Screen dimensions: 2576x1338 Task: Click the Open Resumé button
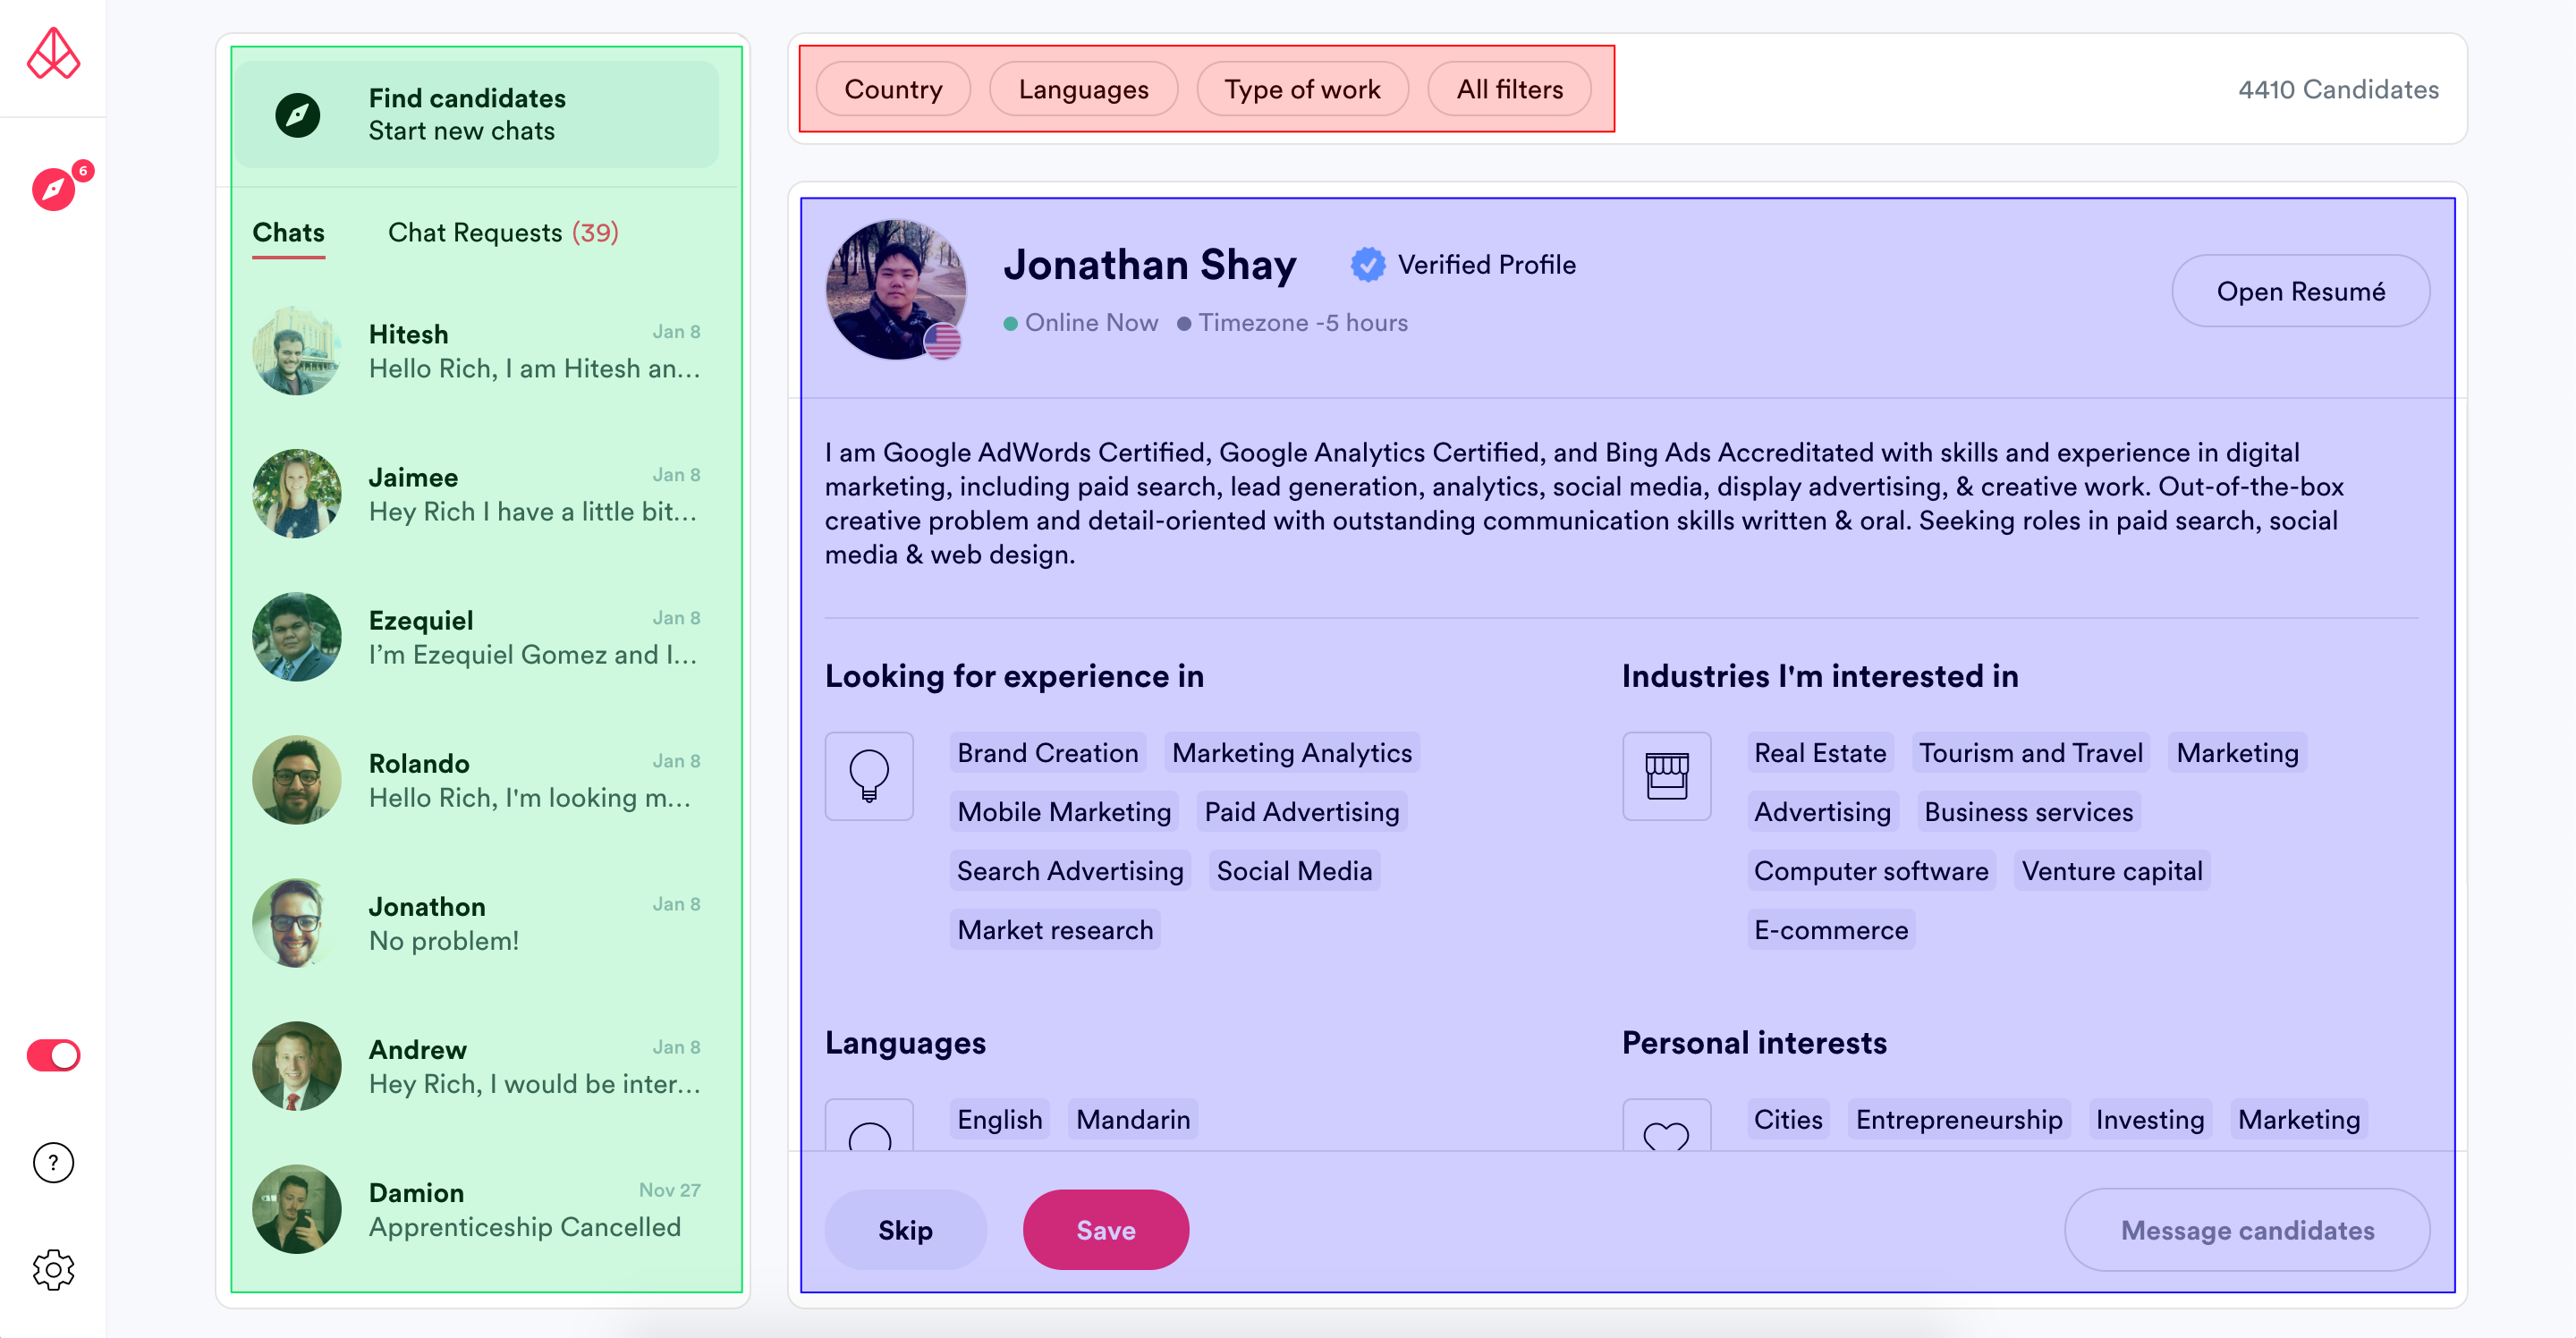[x=2299, y=291]
